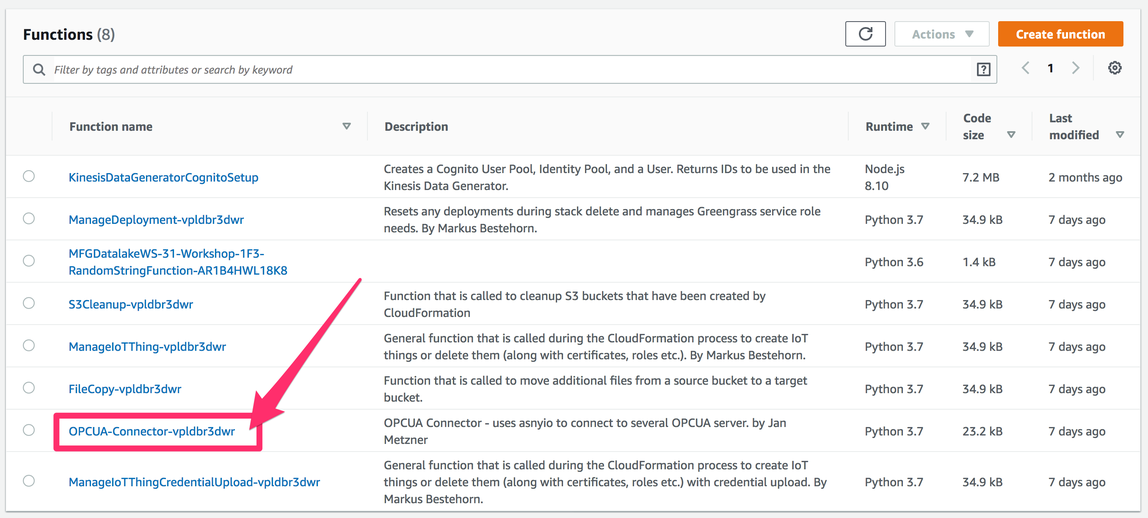Go to next page using right chevron
The height and width of the screenshot is (518, 1148).
pos(1076,68)
